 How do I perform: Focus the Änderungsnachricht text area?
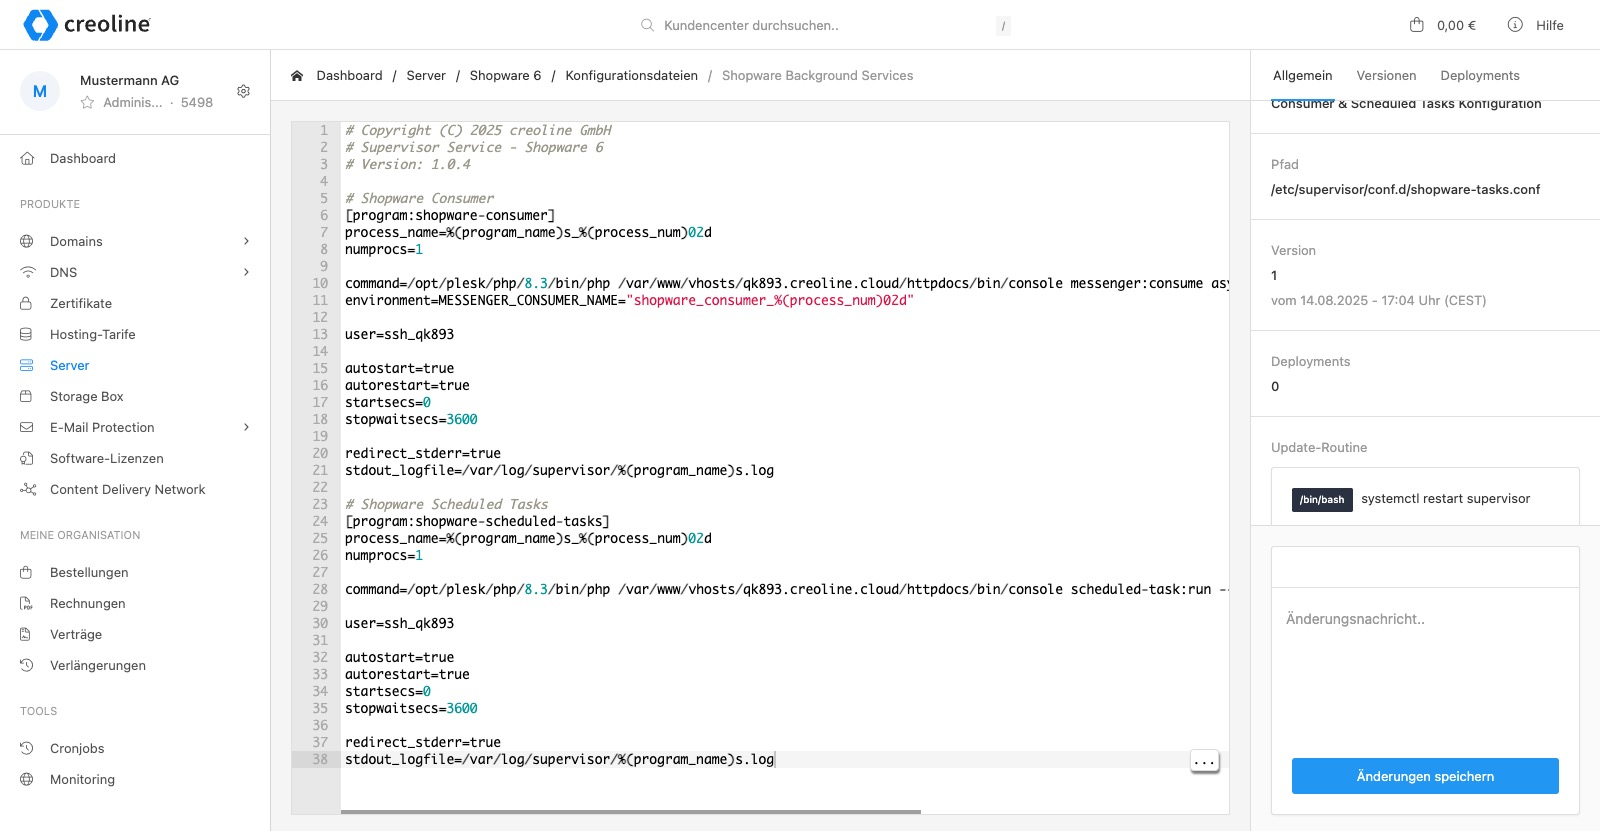(x=1425, y=670)
